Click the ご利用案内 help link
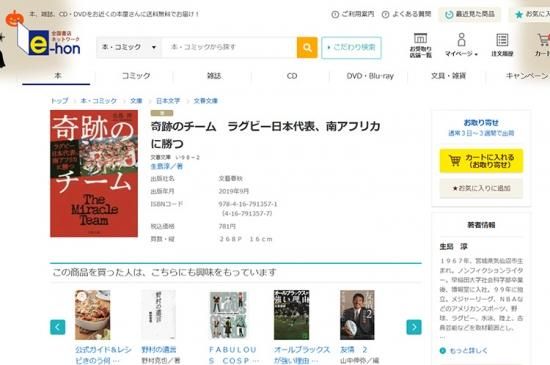Viewport: 550px width, 365px height. pyautogui.click(x=353, y=14)
